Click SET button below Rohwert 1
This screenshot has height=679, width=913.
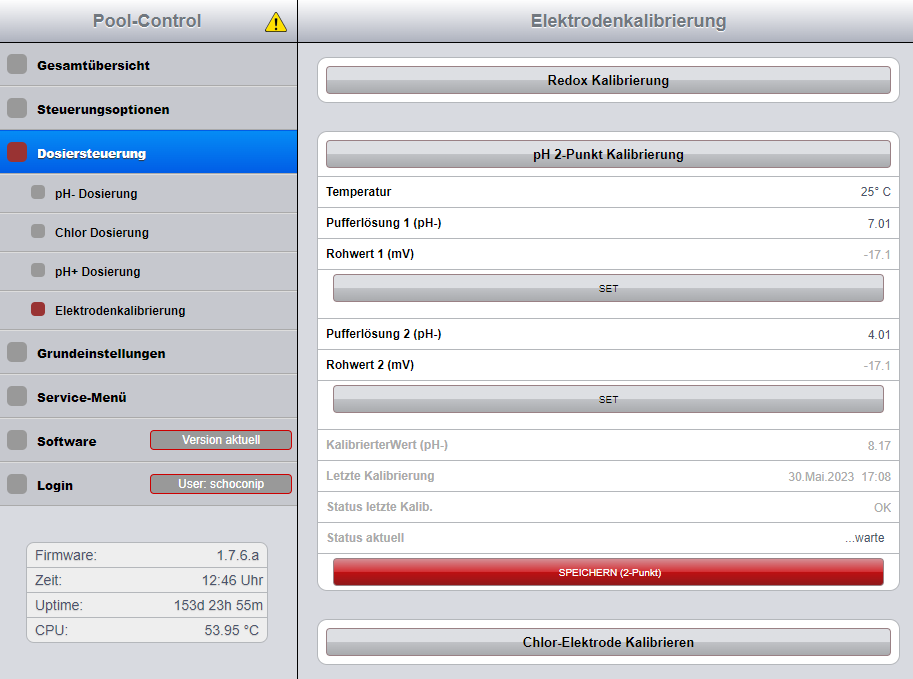[x=608, y=288]
